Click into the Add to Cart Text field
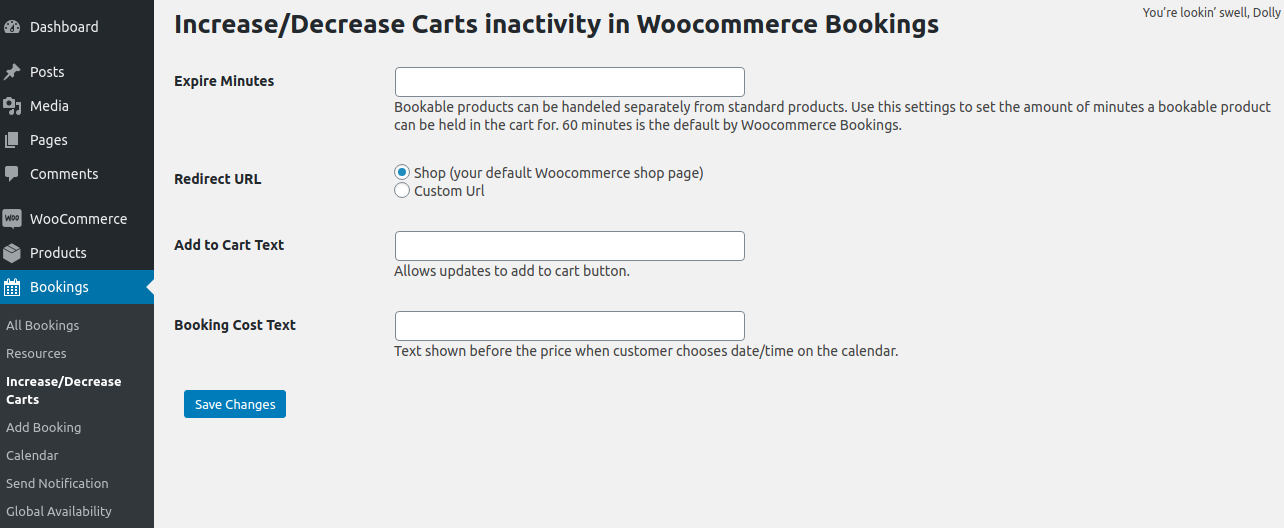The width and height of the screenshot is (1284, 528). [x=569, y=246]
